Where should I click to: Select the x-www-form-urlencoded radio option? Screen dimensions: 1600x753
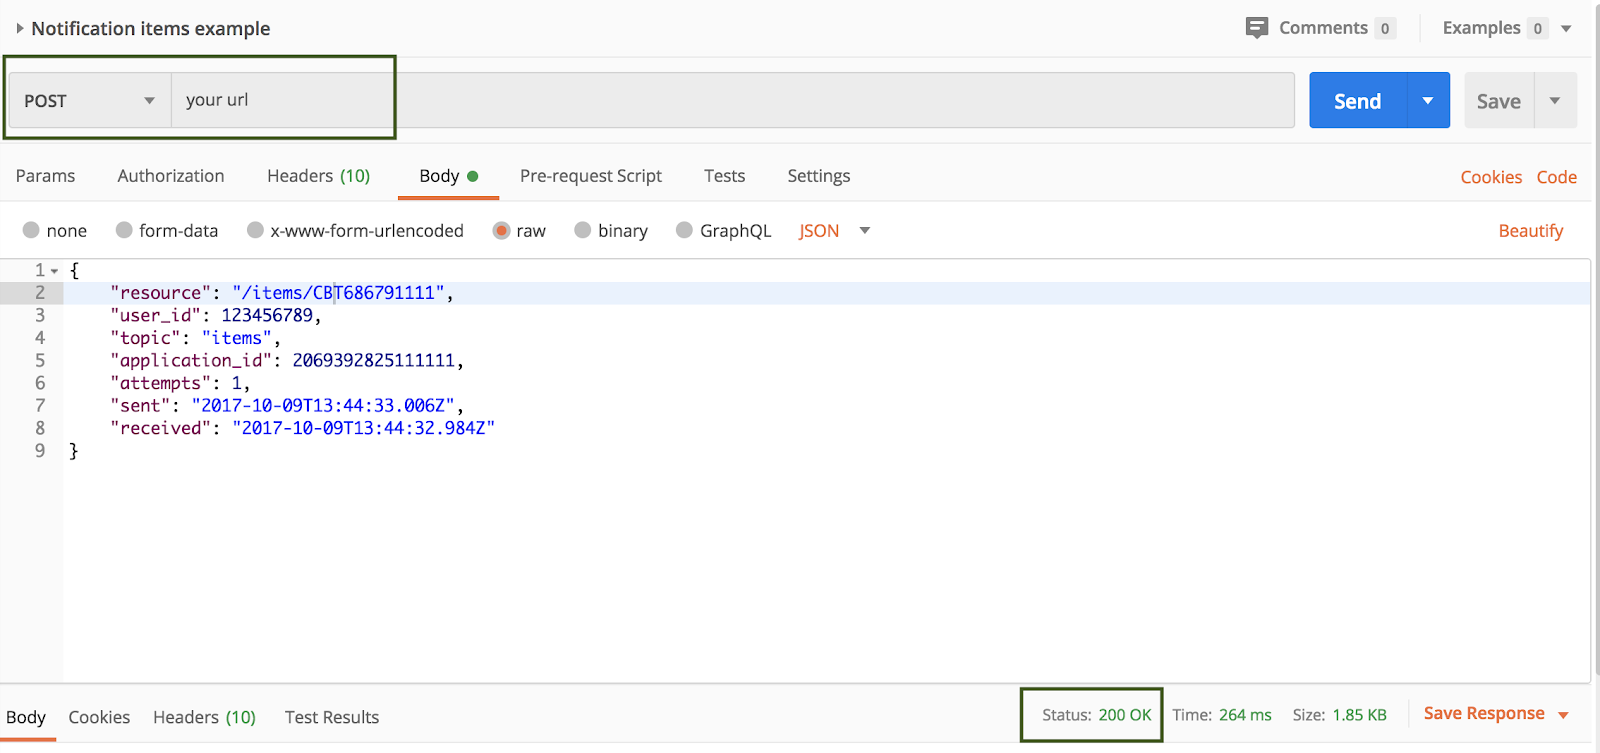pyautogui.click(x=255, y=230)
